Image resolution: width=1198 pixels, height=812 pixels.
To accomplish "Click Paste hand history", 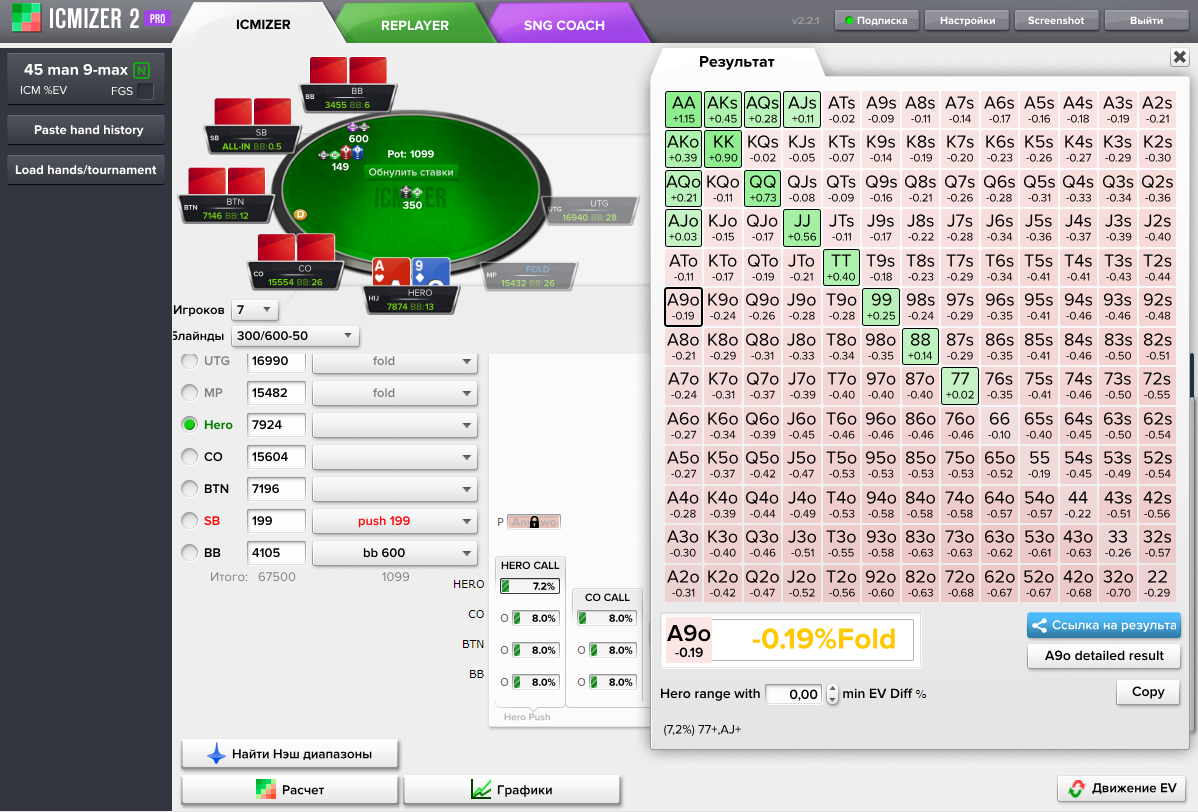I will coord(86,130).
